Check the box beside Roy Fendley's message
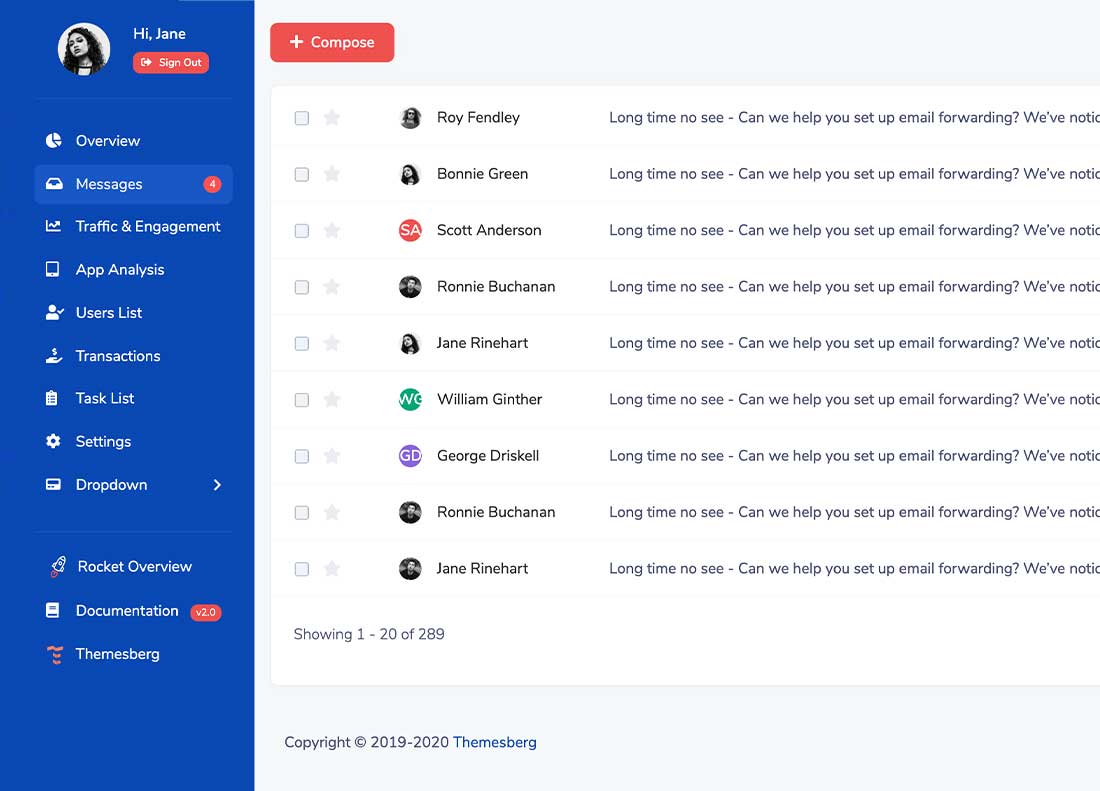 pos(301,117)
